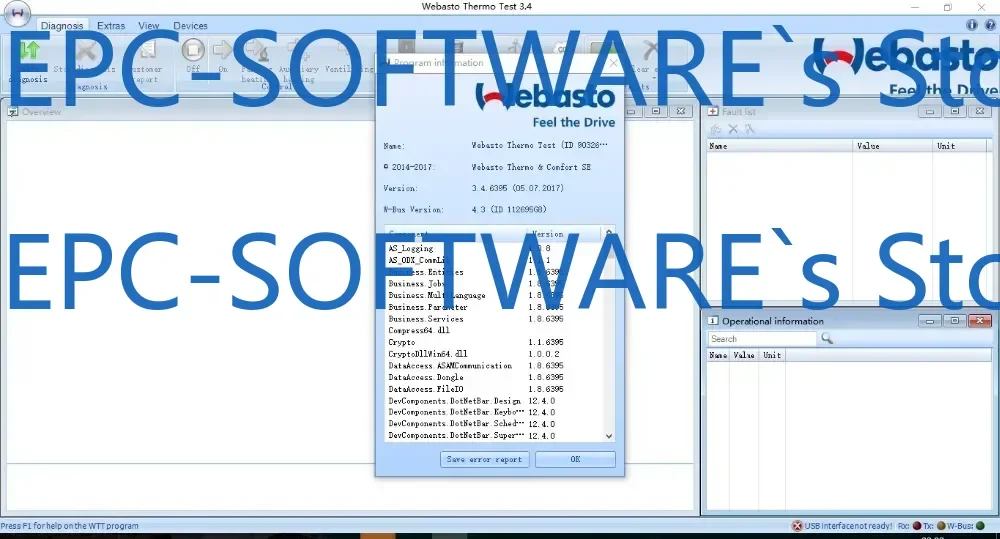This screenshot has width=1000, height=539.
Task: Select the DevComponents.DotNetBar.Design row
Action: (x=494, y=401)
